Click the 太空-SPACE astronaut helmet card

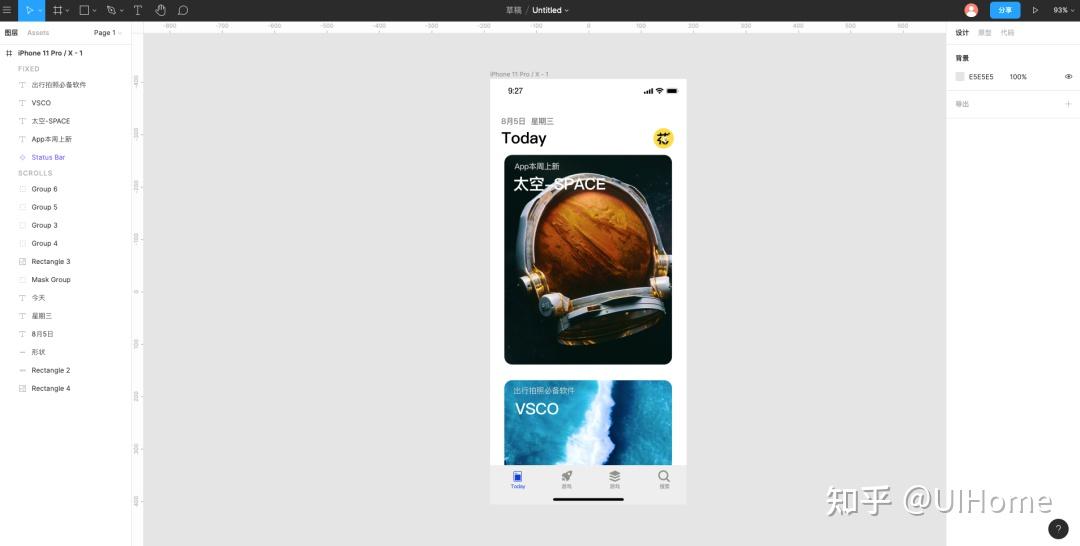coord(588,260)
